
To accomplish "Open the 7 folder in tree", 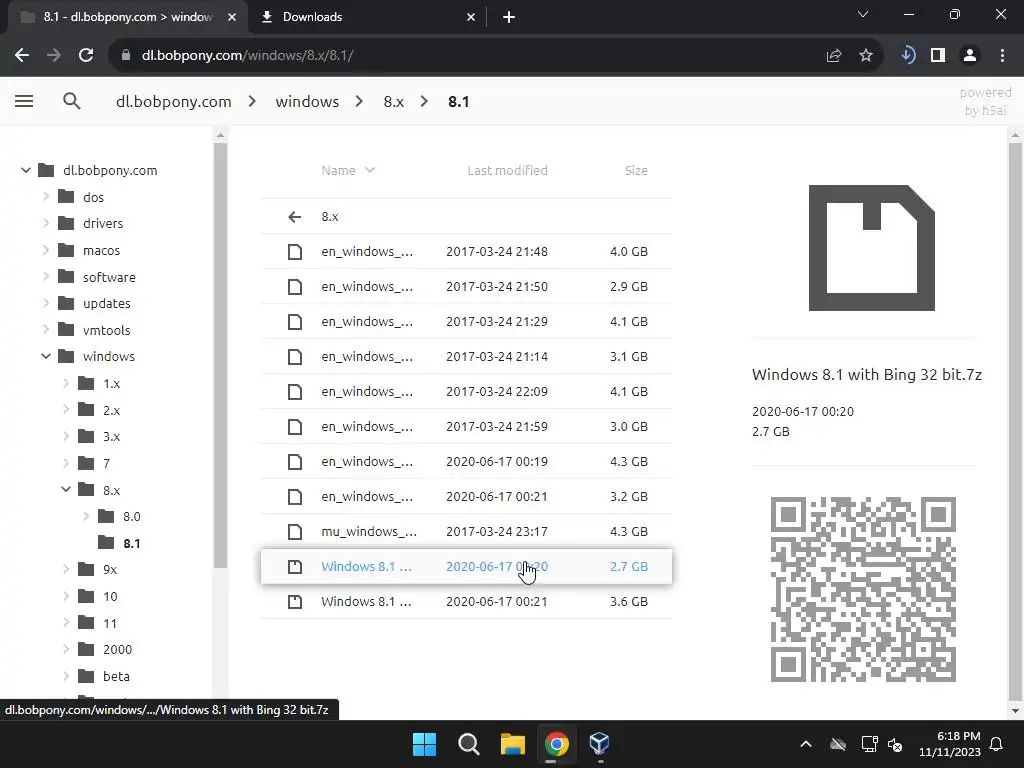I will [x=106, y=463].
